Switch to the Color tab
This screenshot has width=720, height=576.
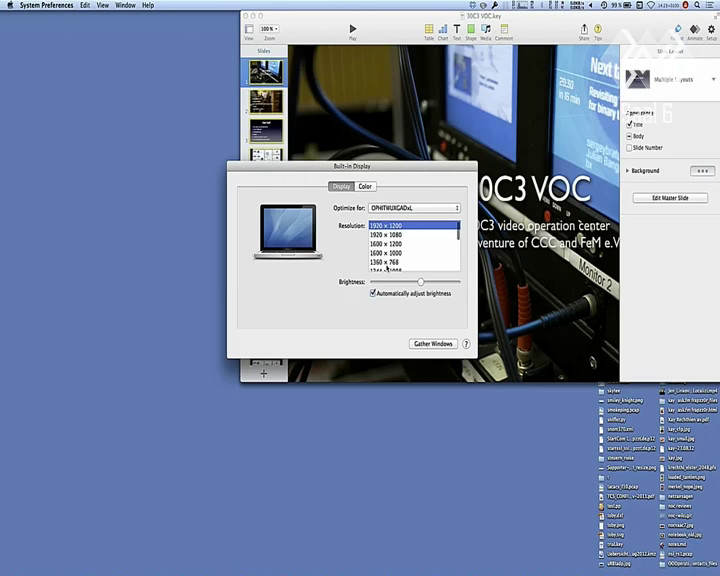[365, 186]
